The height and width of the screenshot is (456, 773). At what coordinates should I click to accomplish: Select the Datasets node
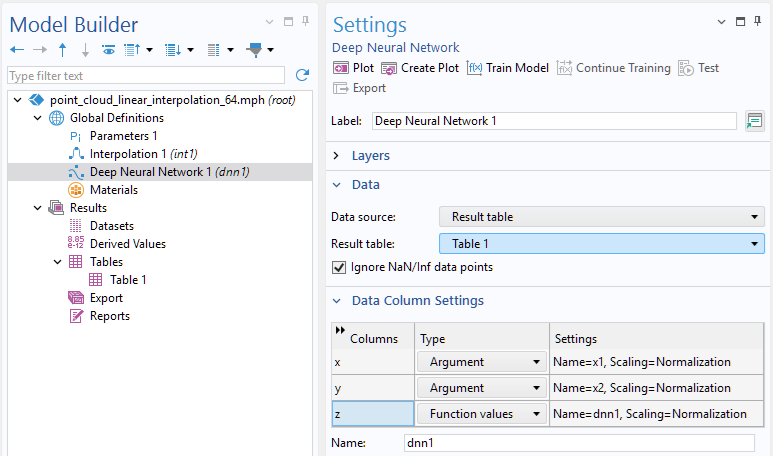click(x=111, y=226)
